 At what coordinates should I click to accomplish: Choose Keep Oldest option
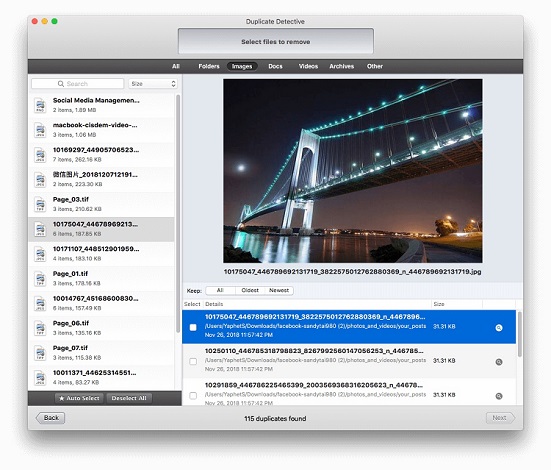250,290
